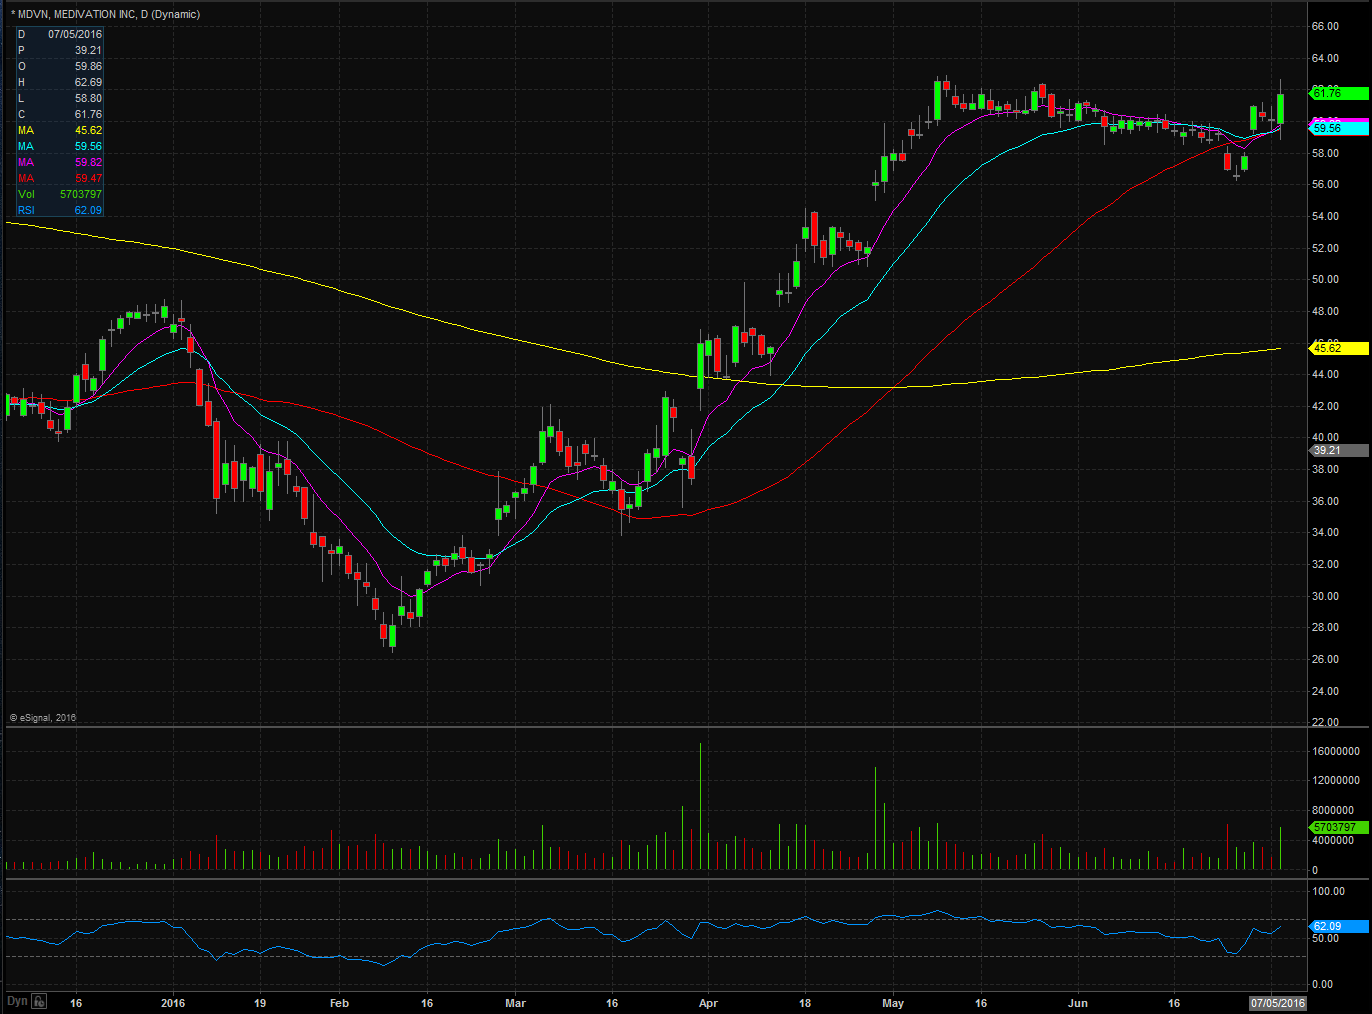Click the 48.00 price scale label

(x=1325, y=311)
